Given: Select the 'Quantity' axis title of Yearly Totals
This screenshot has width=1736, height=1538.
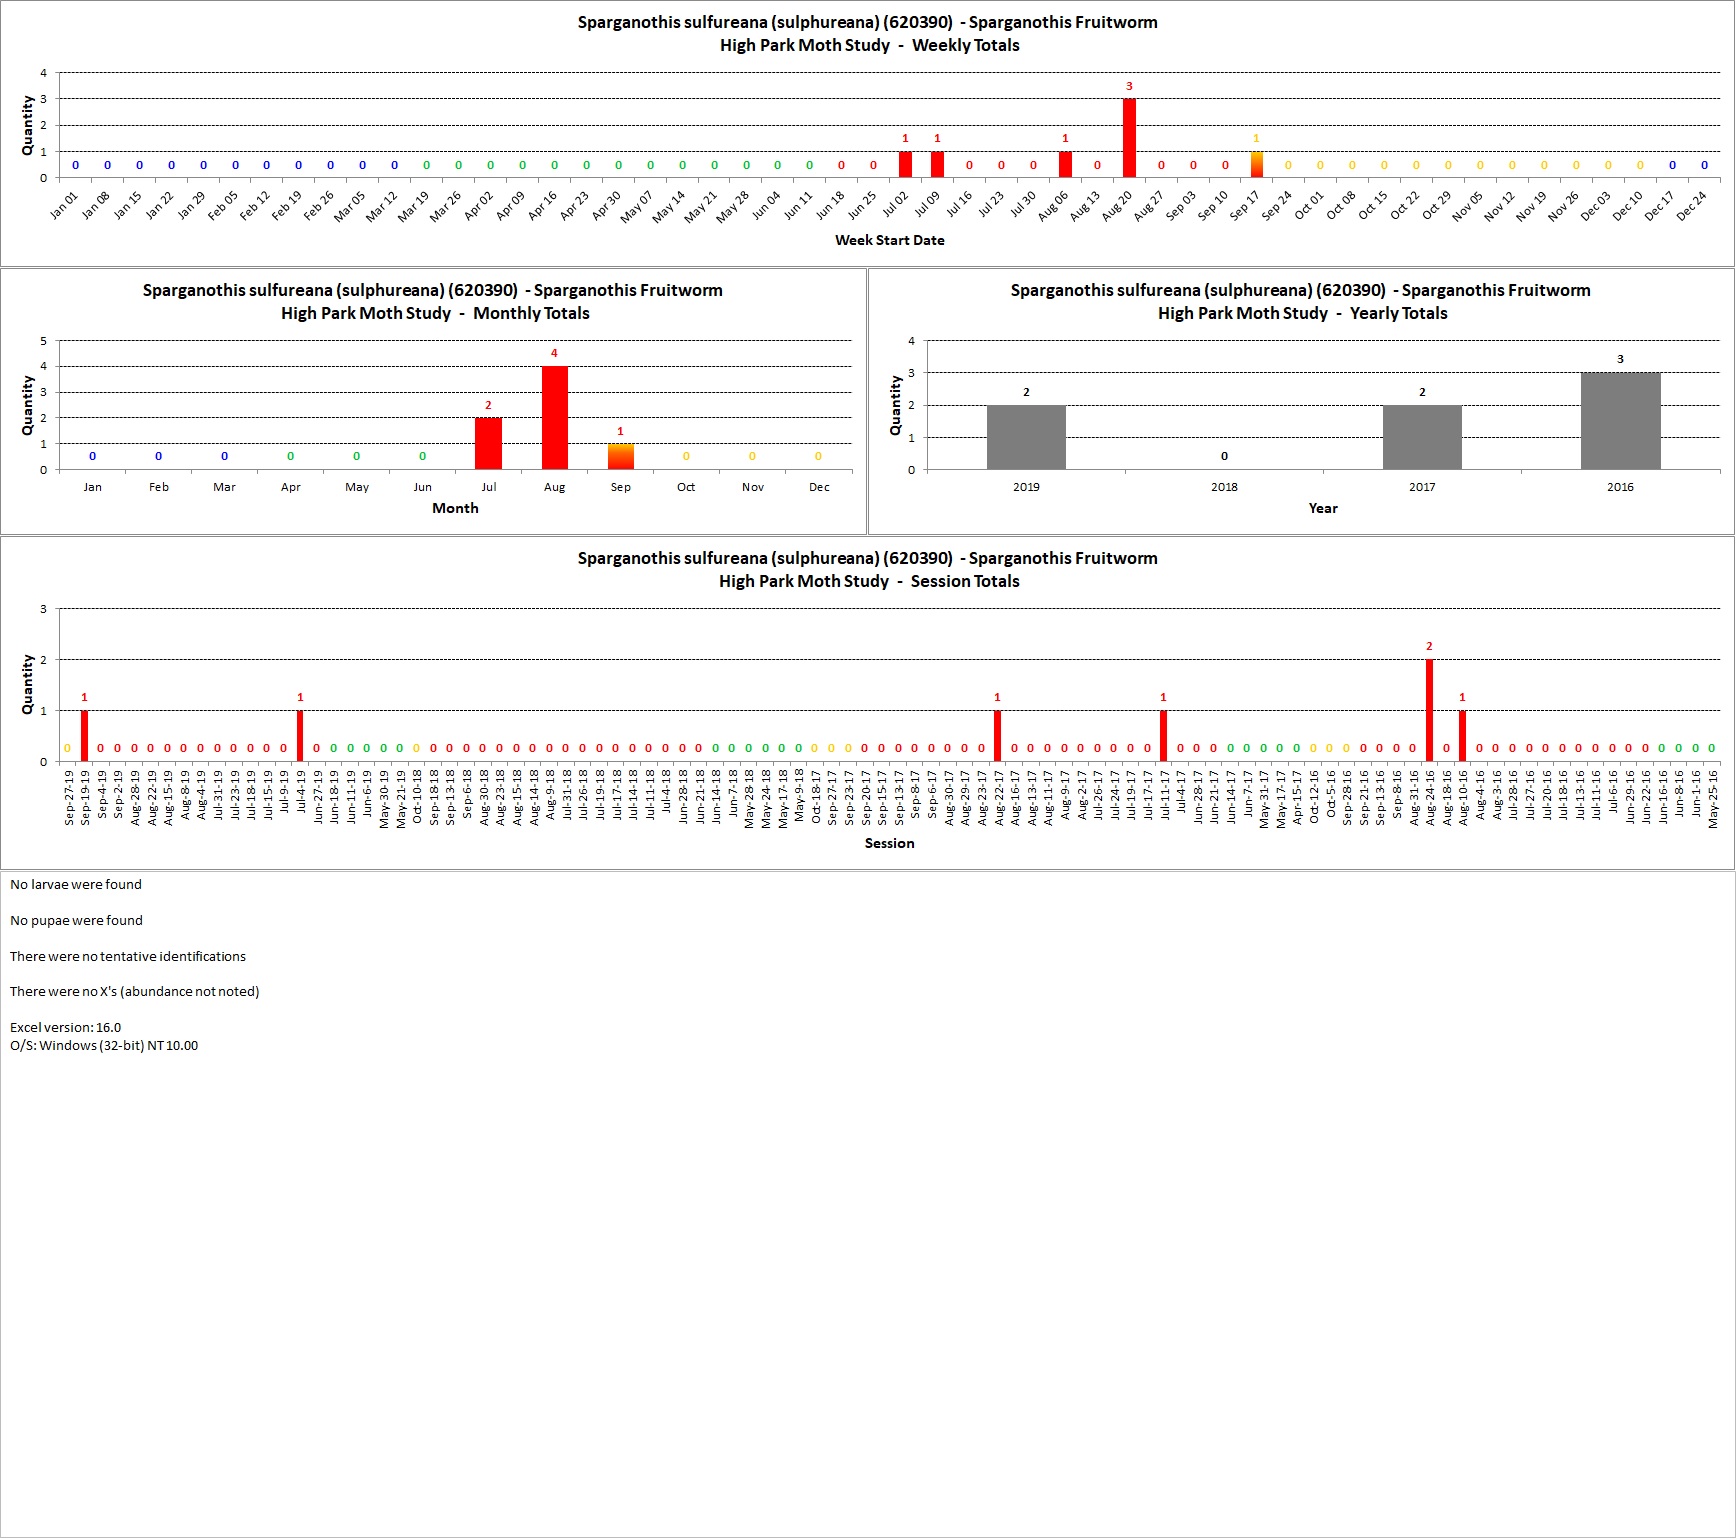Looking at the screenshot, I should coord(896,405).
